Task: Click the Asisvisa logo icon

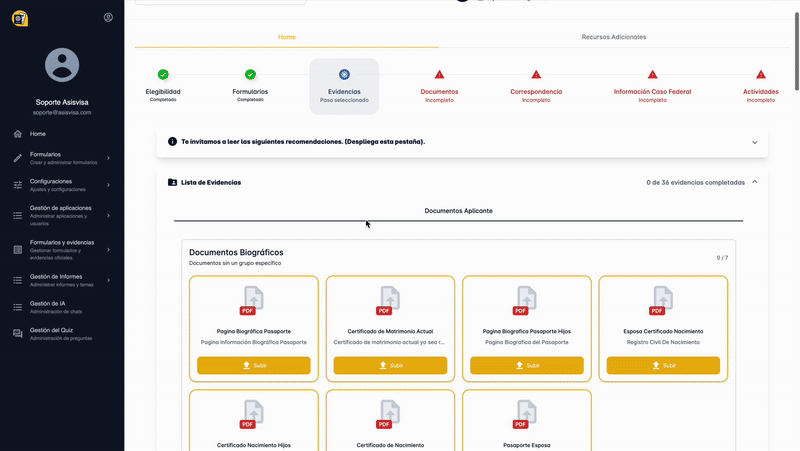Action: pos(20,18)
